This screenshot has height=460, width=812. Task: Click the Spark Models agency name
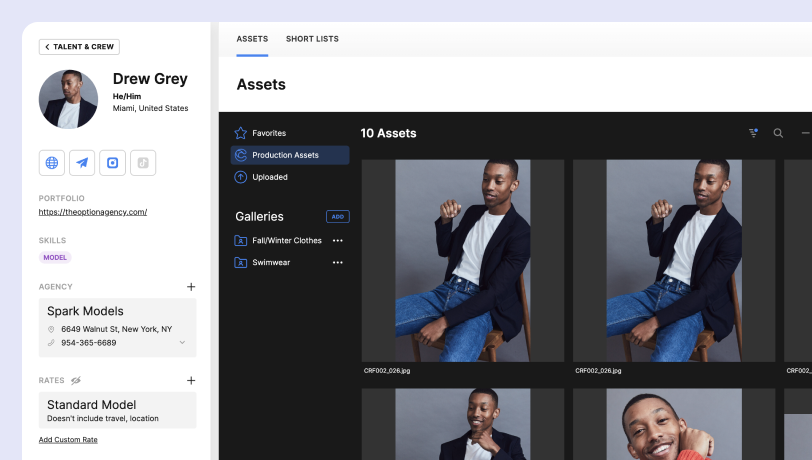click(85, 311)
